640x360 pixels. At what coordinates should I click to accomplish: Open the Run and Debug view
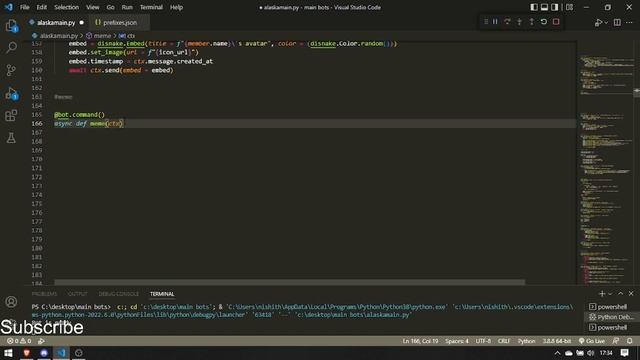point(11,93)
